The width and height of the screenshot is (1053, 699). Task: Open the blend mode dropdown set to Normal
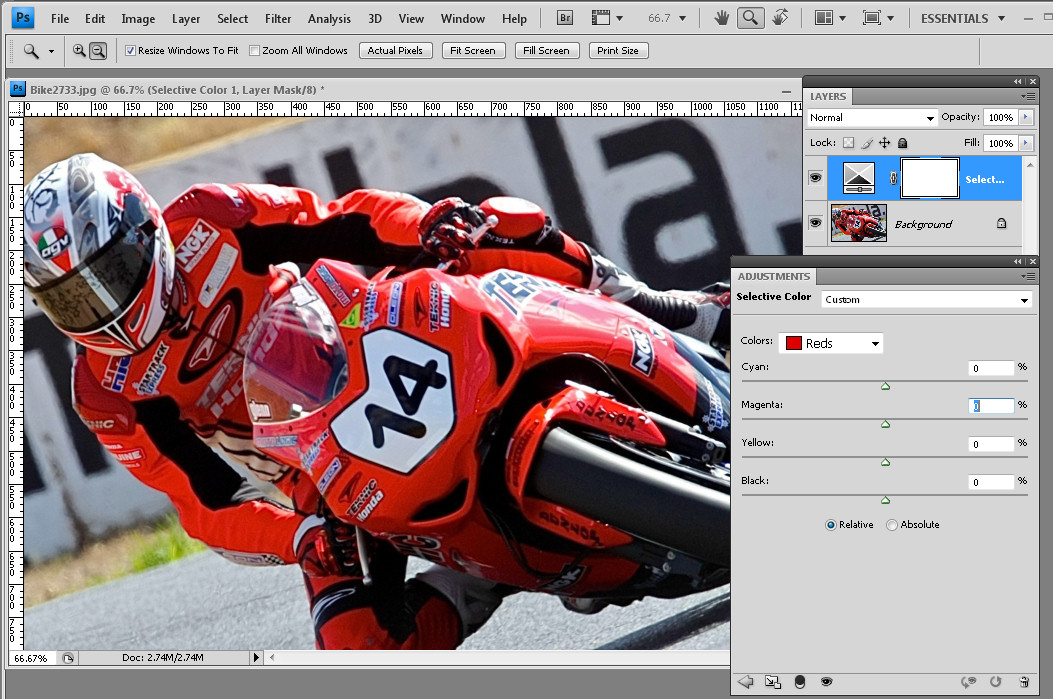pos(872,118)
